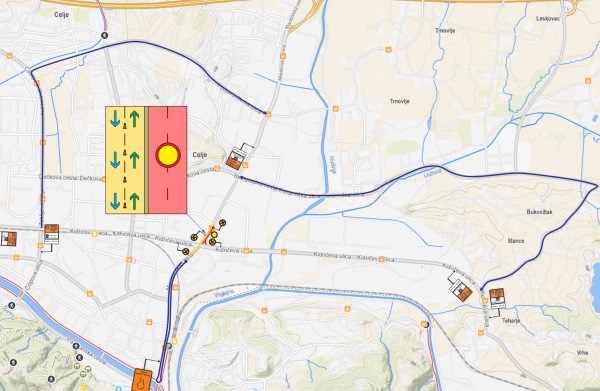
Task: Open the orange detour sign at the bottom
Action: click(142, 380)
